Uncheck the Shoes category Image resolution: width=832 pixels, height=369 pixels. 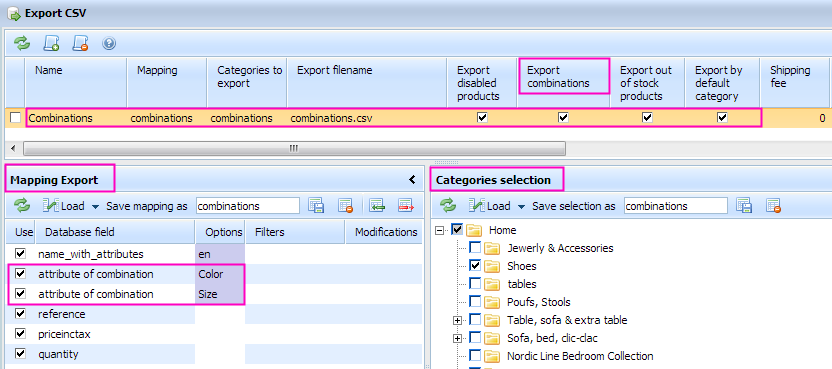pos(475,265)
